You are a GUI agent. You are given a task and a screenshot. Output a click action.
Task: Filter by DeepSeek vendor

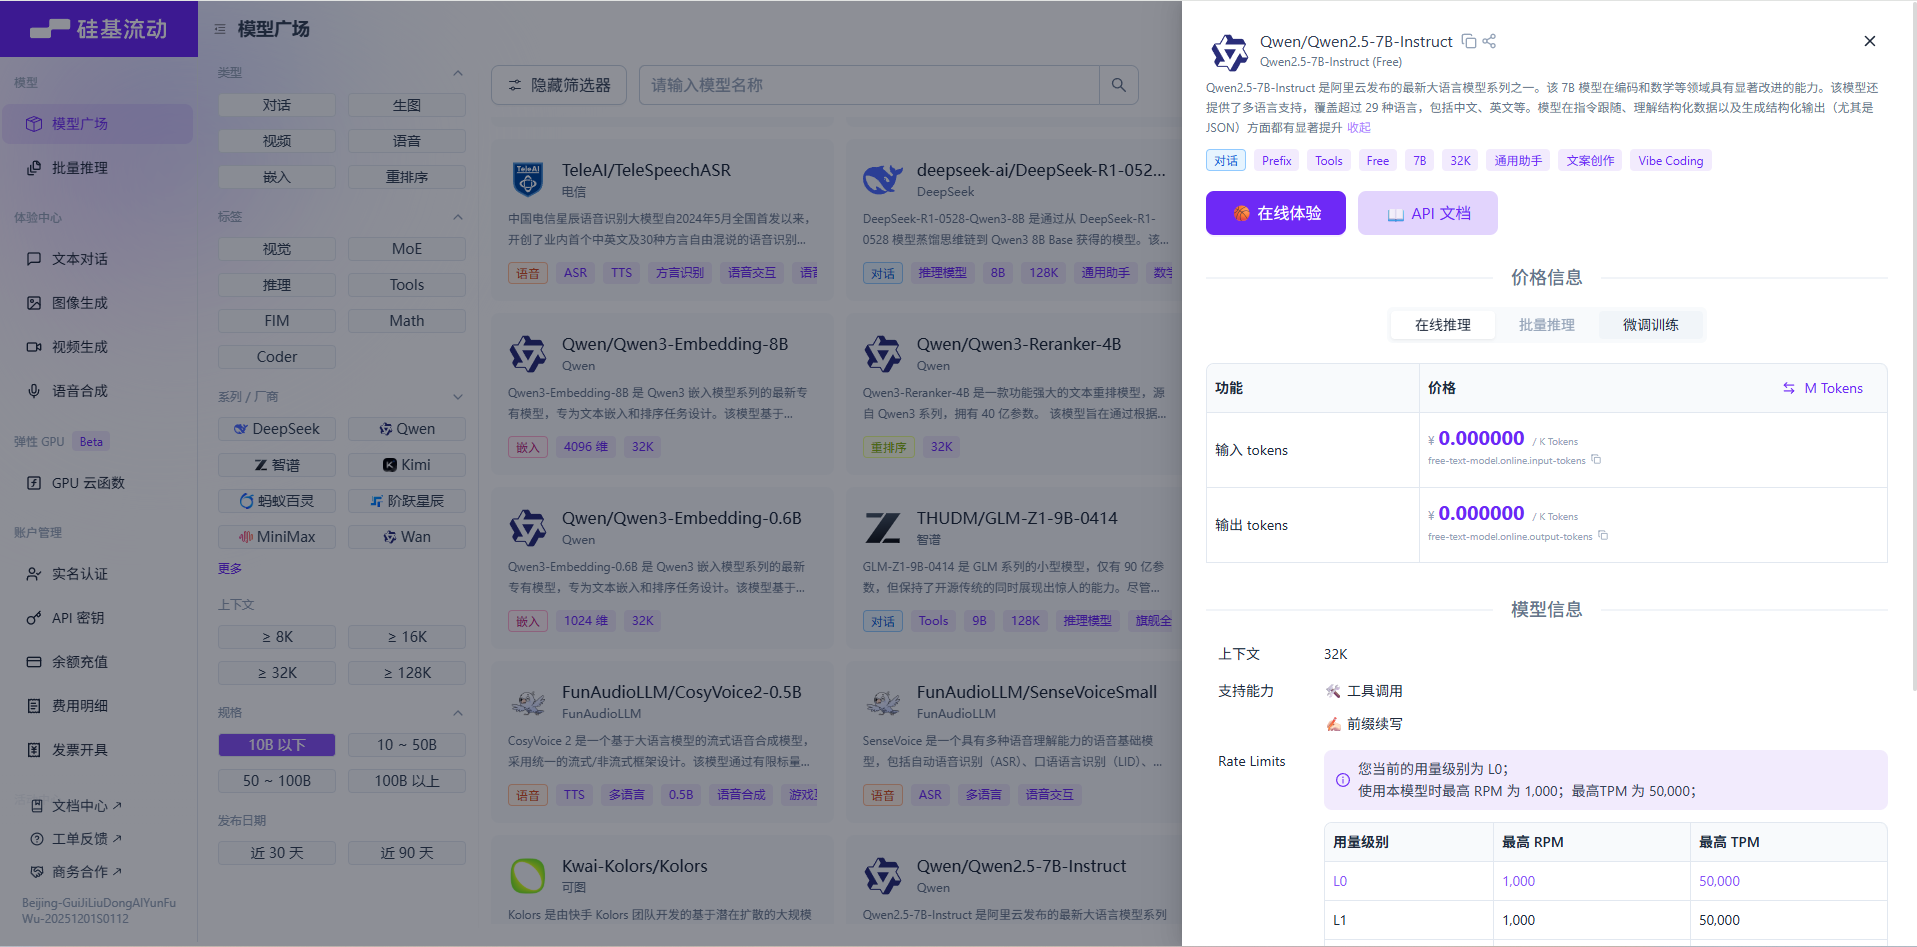point(277,429)
